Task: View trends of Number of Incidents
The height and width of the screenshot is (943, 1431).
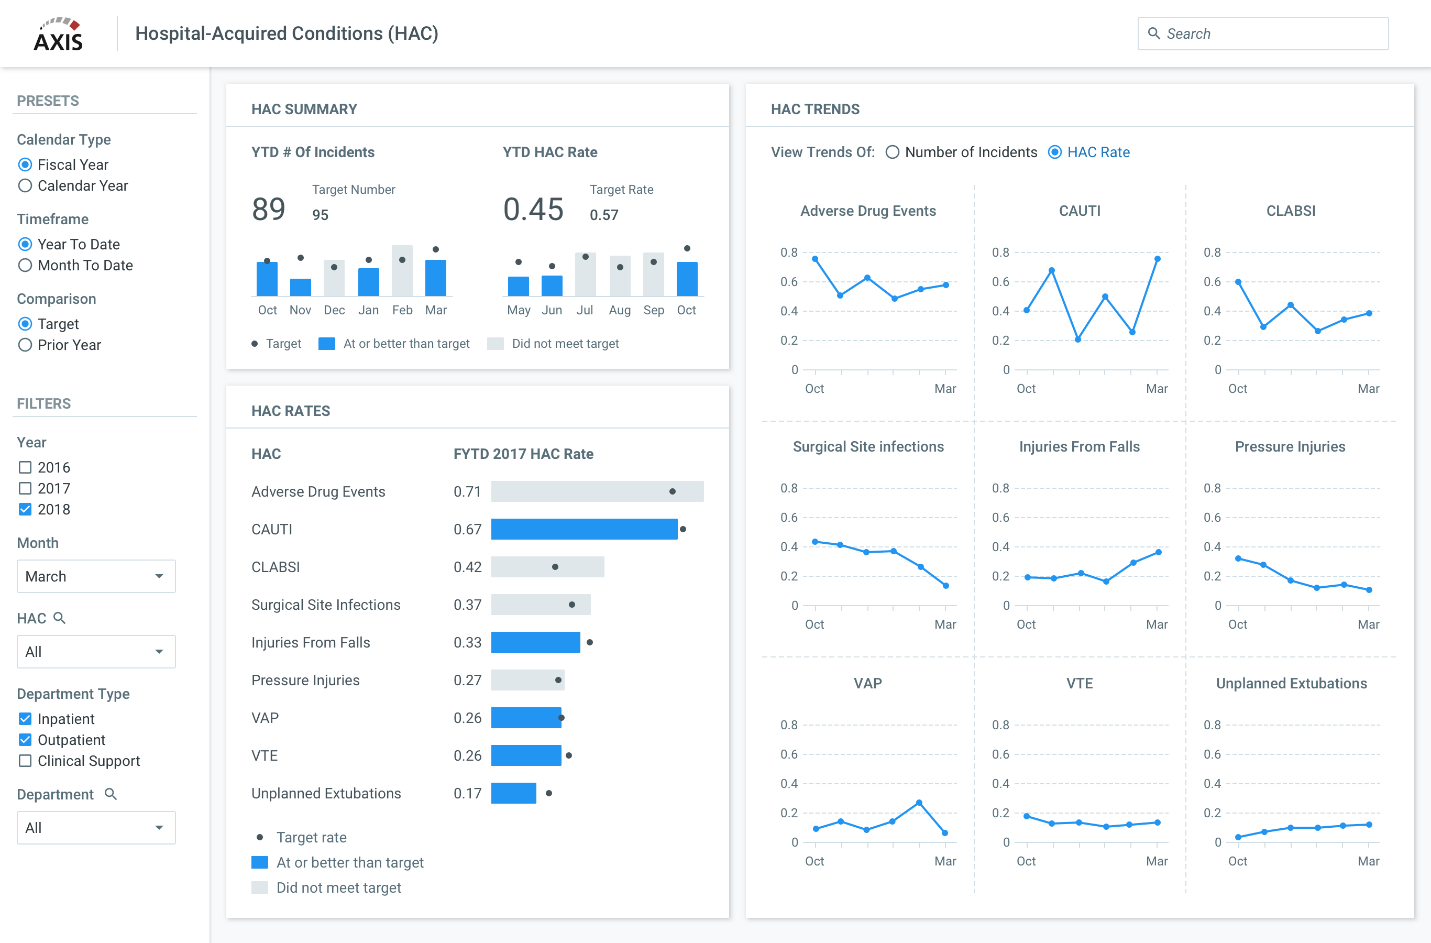Action: tap(891, 152)
